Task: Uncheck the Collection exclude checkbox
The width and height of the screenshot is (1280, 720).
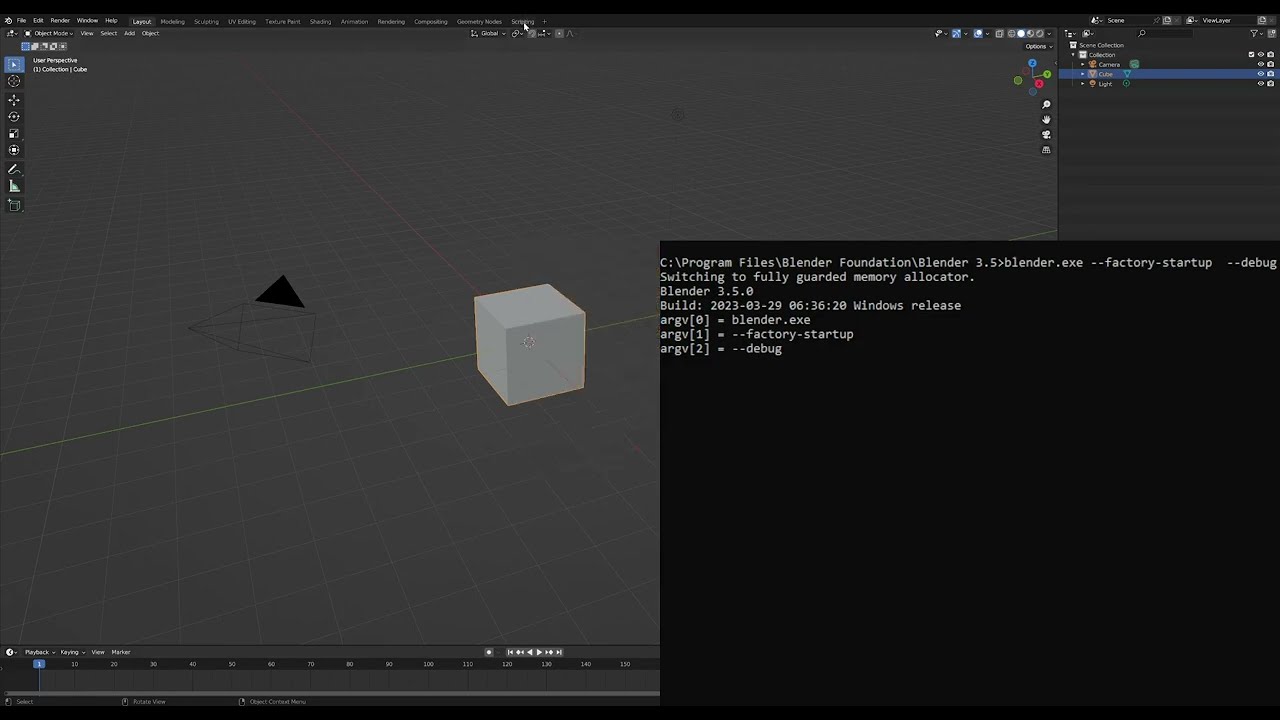Action: click(x=1251, y=54)
